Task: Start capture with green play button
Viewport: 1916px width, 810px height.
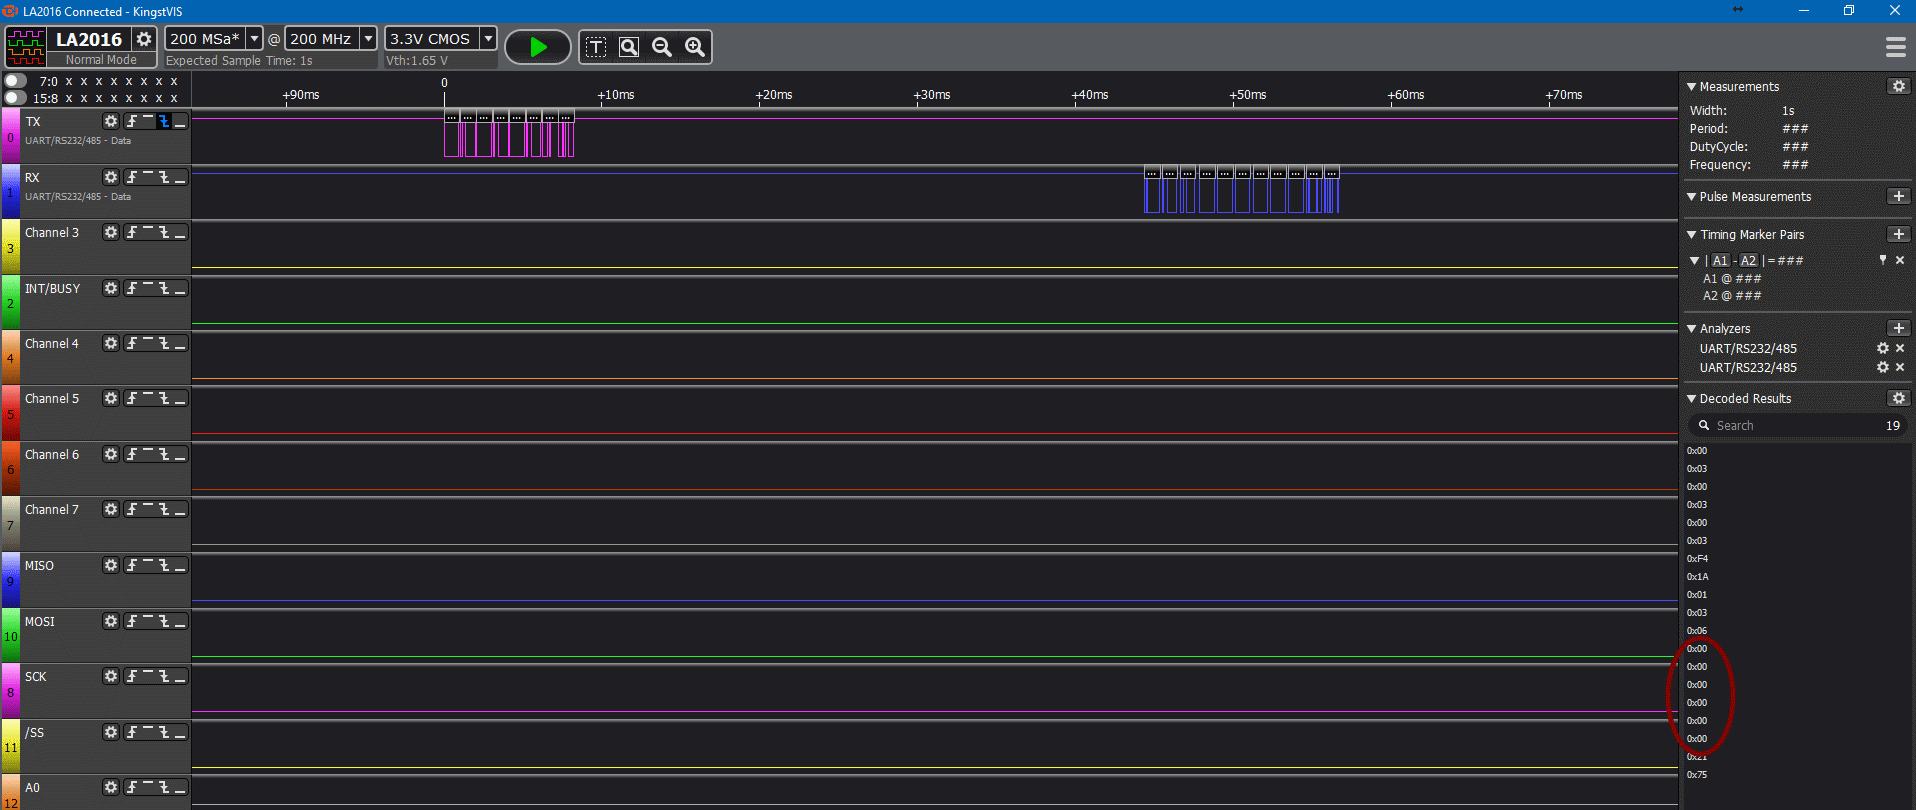Action: [538, 47]
